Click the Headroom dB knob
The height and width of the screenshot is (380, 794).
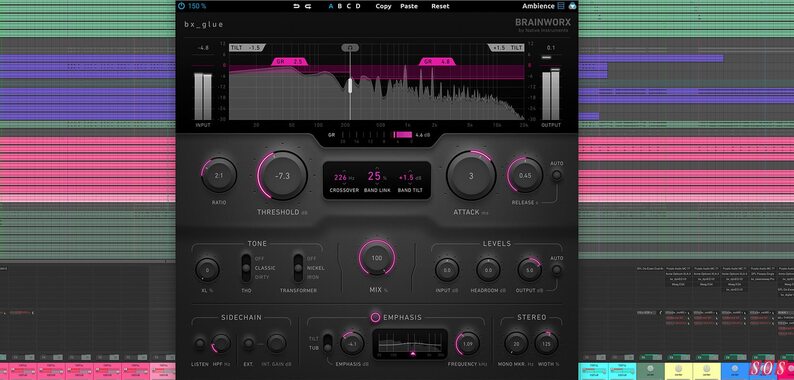click(488, 270)
